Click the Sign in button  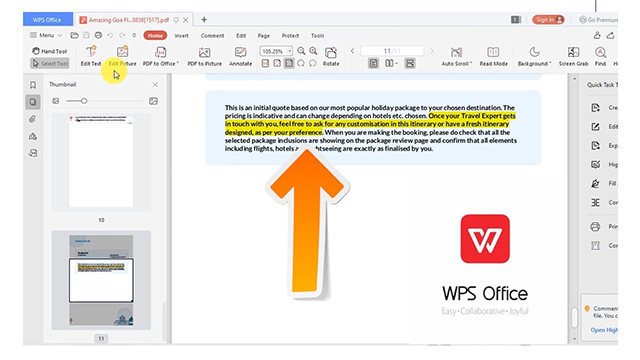548,20
